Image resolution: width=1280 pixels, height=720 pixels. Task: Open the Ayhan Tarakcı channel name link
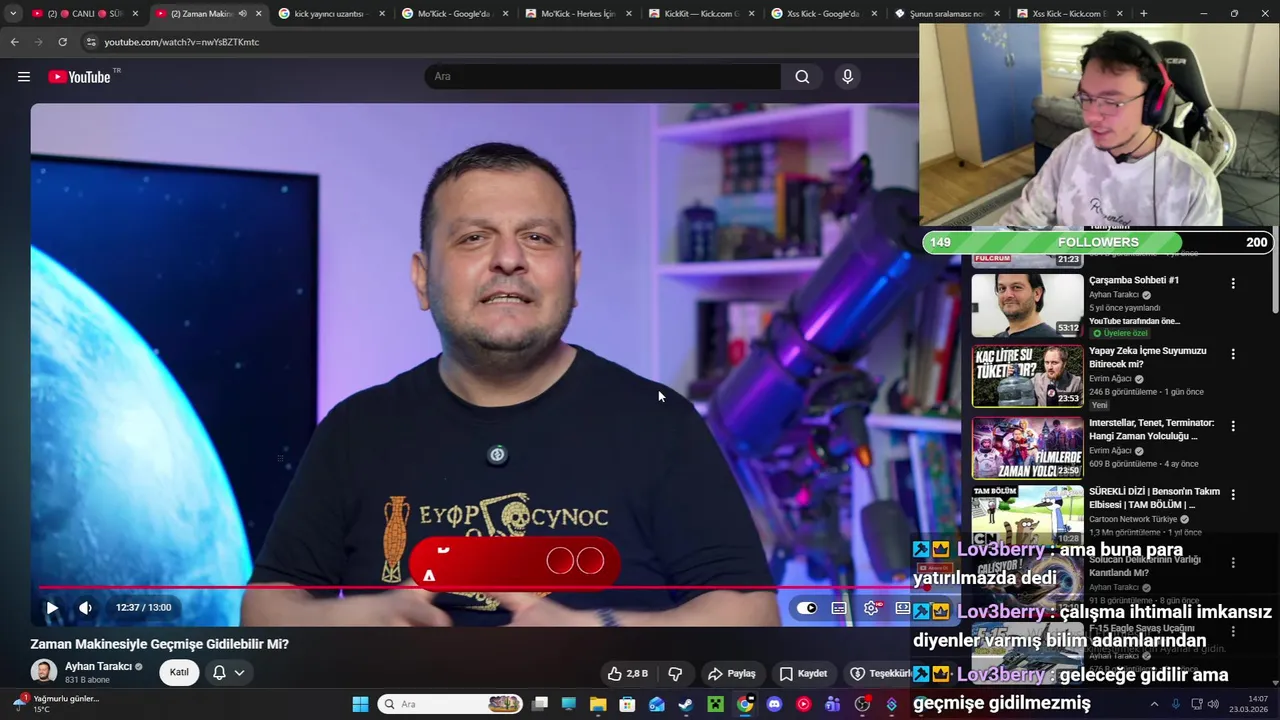pos(99,666)
